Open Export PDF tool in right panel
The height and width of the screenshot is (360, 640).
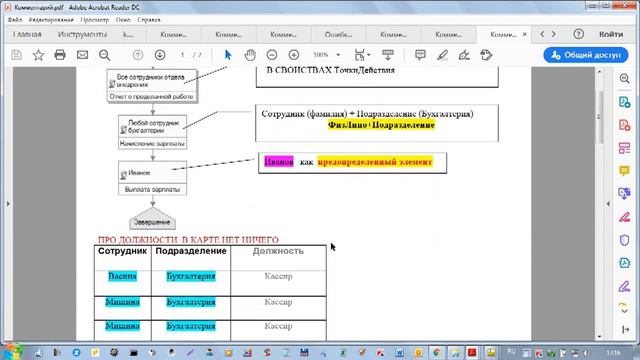(x=624, y=102)
